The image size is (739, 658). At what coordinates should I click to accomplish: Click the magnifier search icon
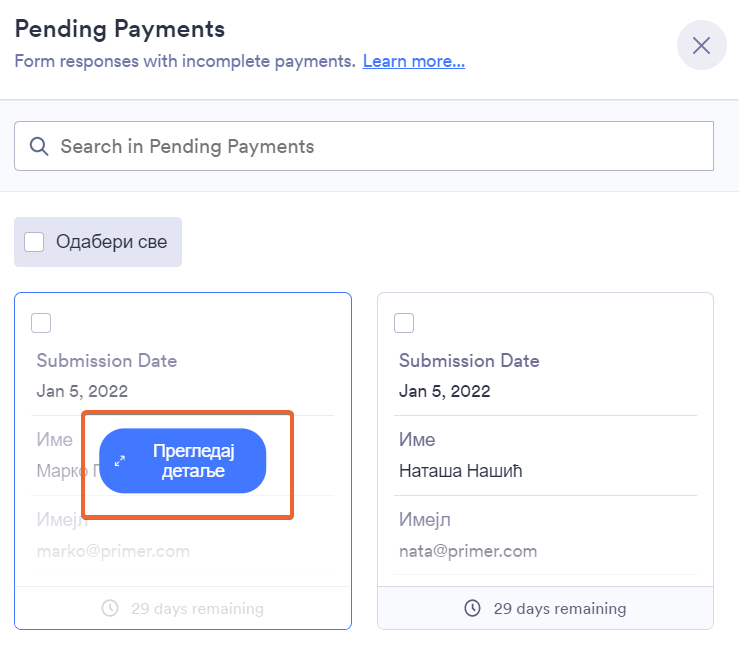point(39,146)
